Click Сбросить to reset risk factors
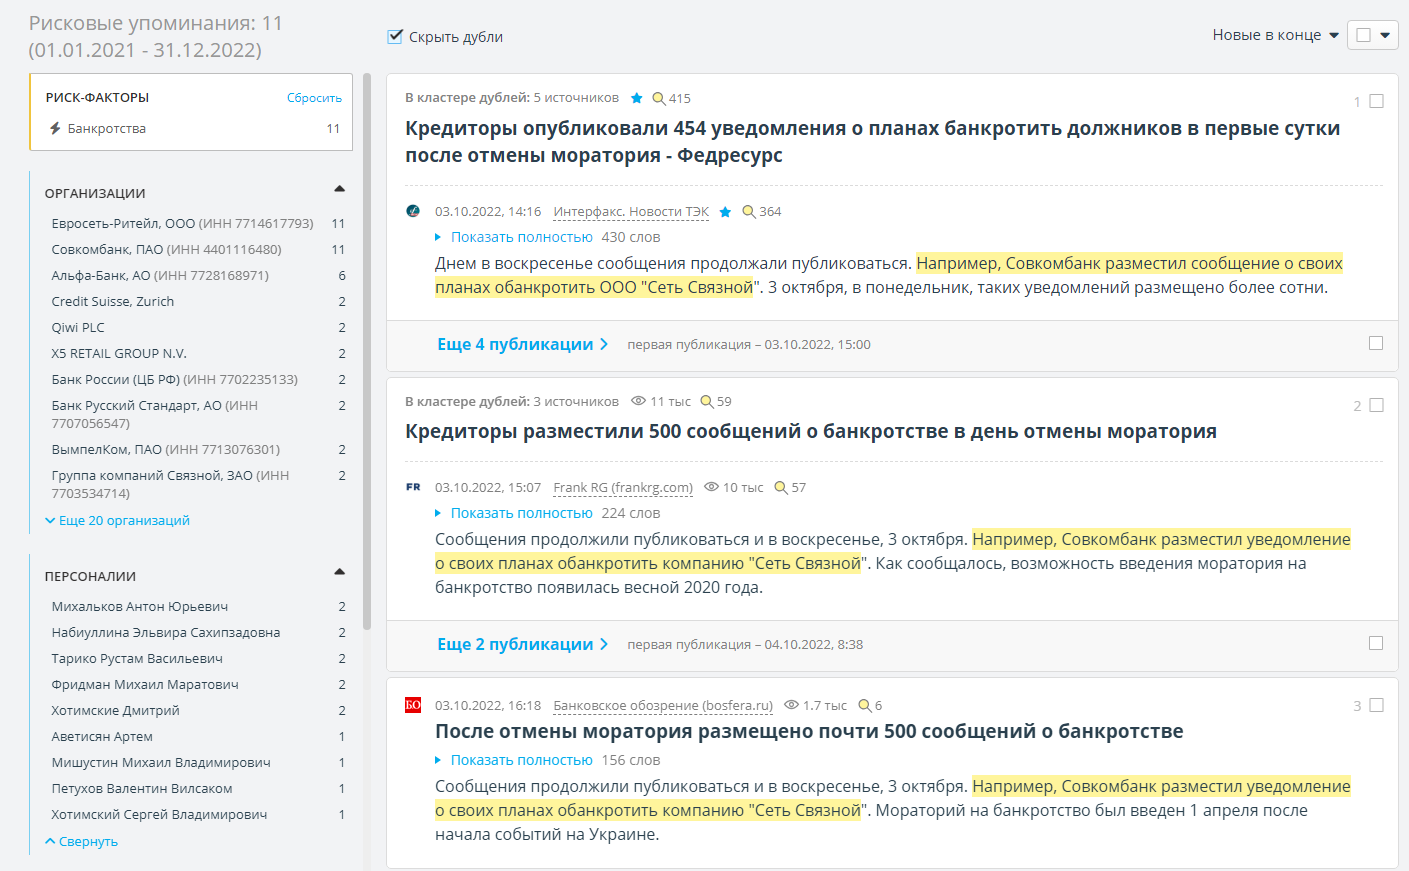1409x871 pixels. click(x=314, y=98)
